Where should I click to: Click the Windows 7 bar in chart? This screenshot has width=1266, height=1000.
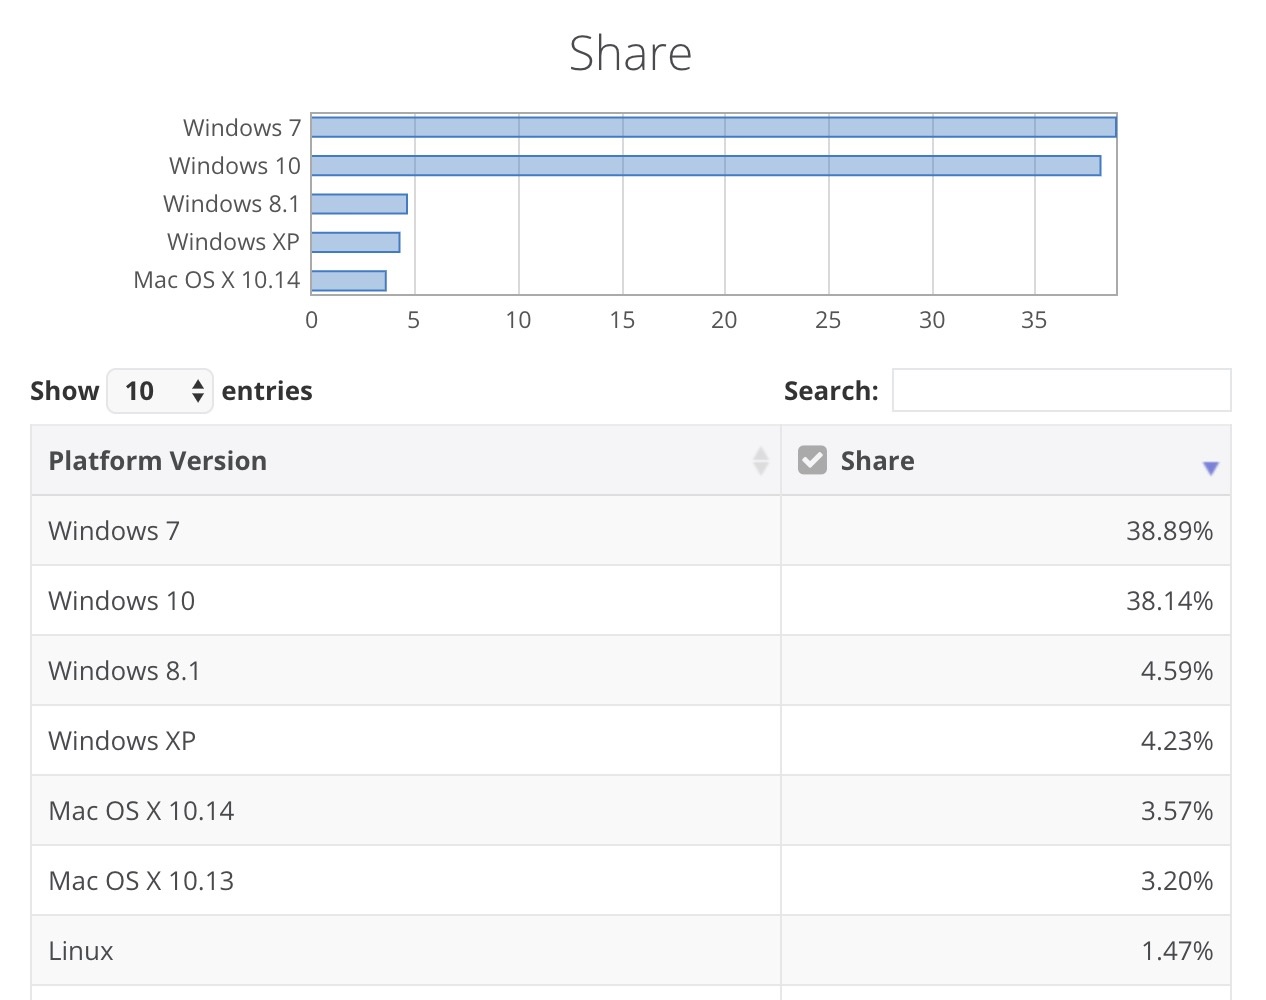tap(713, 127)
